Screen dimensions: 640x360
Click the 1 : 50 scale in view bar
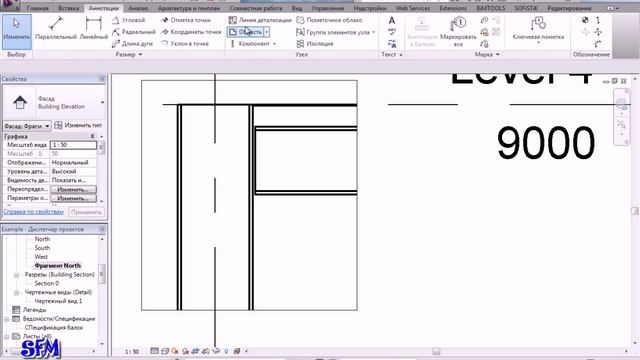click(x=132, y=351)
